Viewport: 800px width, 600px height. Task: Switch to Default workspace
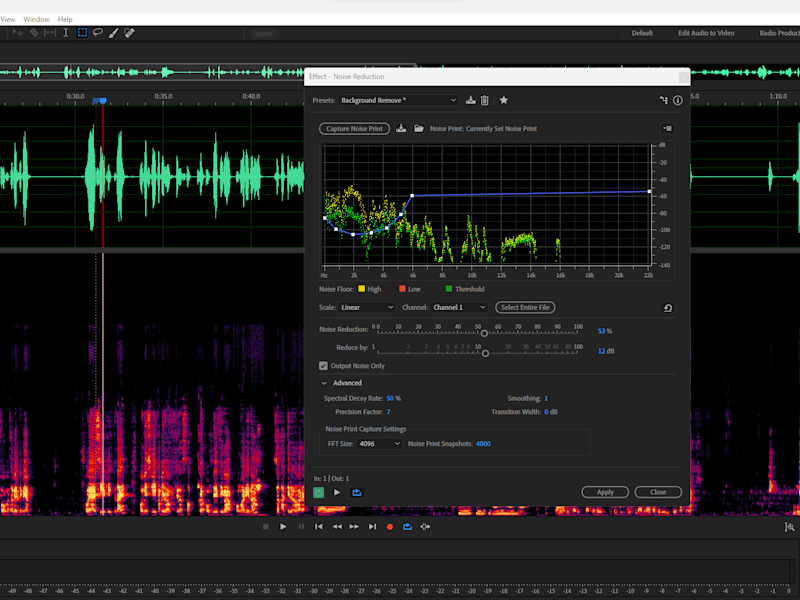642,33
